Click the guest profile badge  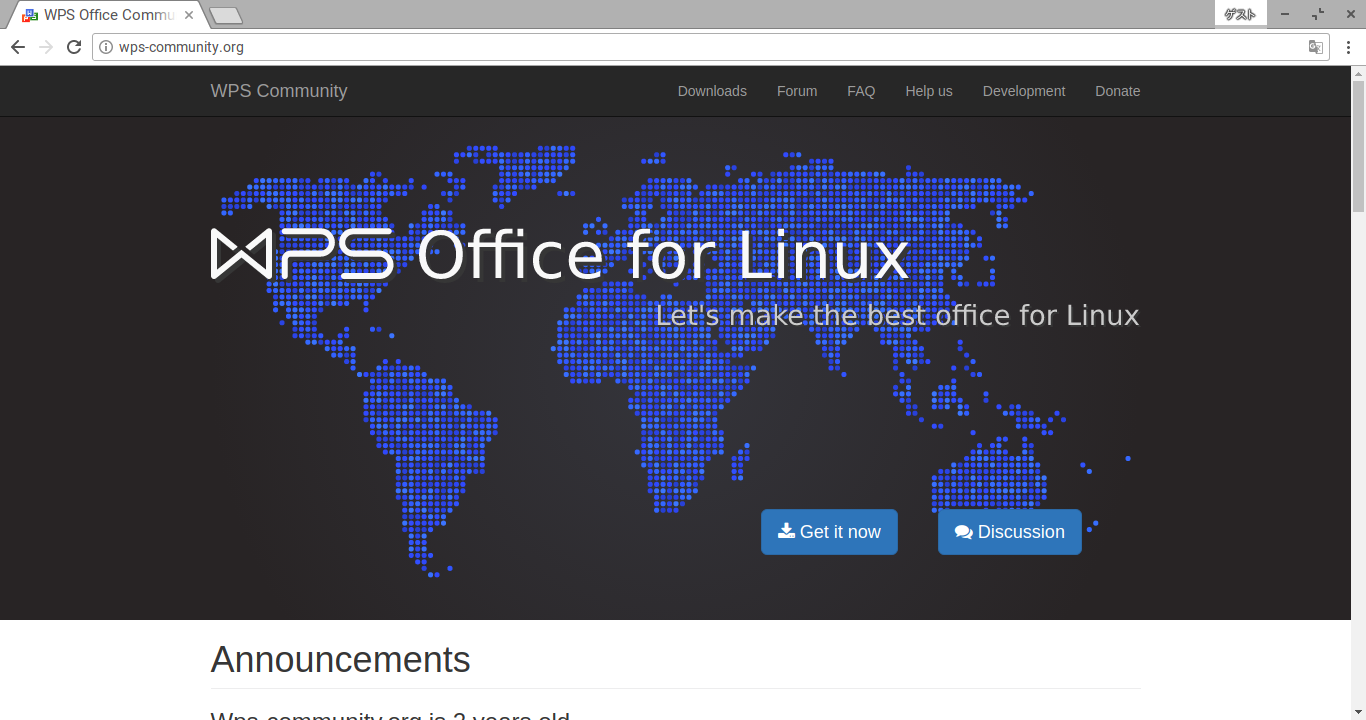(x=1240, y=14)
